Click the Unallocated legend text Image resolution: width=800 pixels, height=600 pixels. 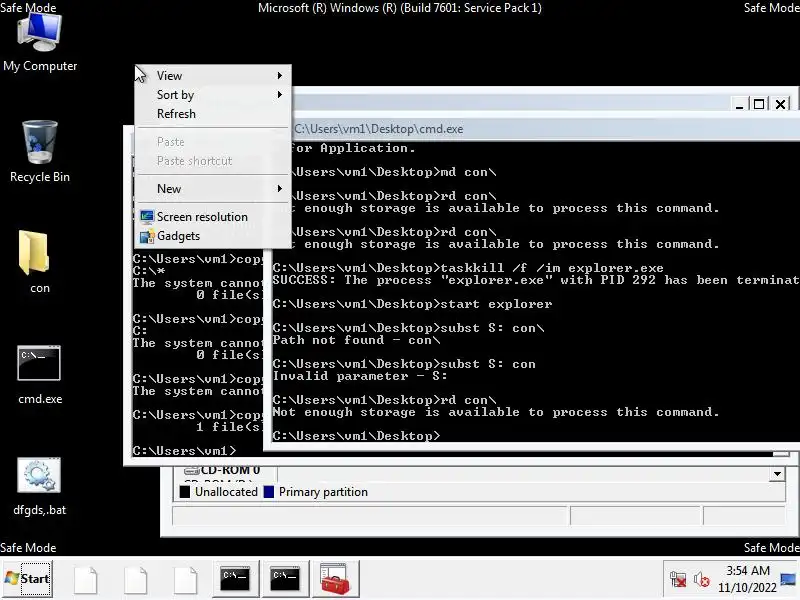coord(226,492)
